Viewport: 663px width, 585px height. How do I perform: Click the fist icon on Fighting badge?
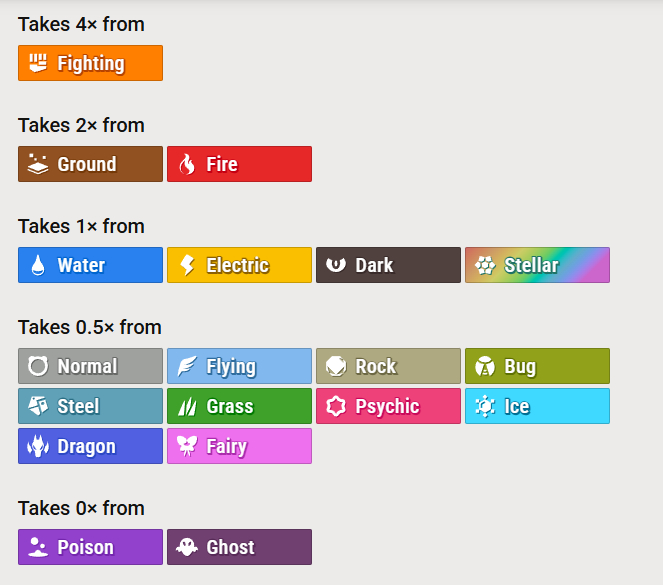(x=38, y=63)
